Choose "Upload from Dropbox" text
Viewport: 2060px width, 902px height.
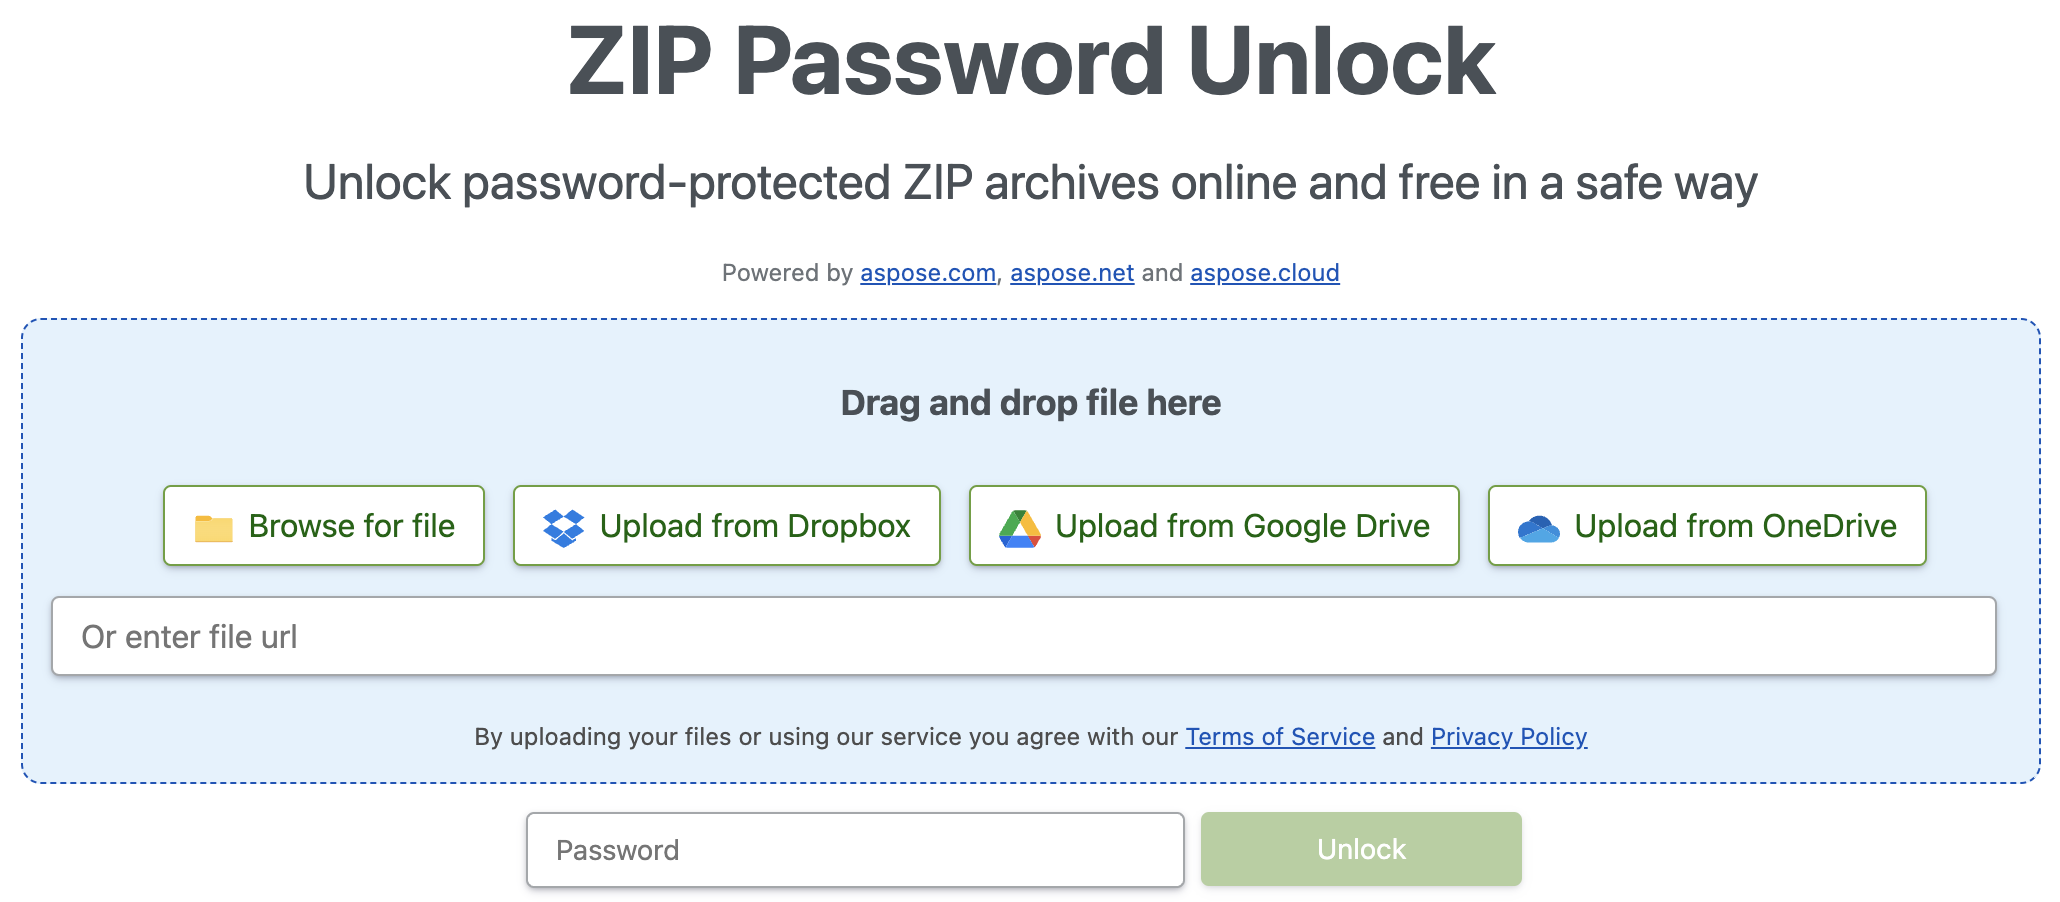pos(755,526)
